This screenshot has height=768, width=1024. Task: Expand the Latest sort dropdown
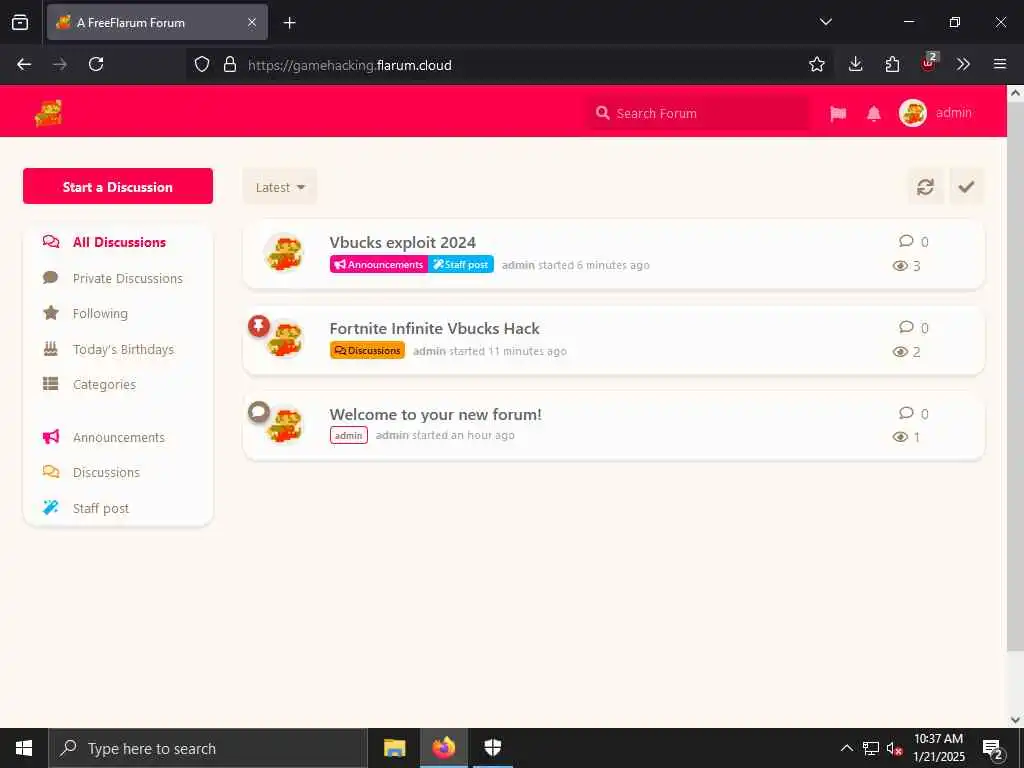pos(280,187)
